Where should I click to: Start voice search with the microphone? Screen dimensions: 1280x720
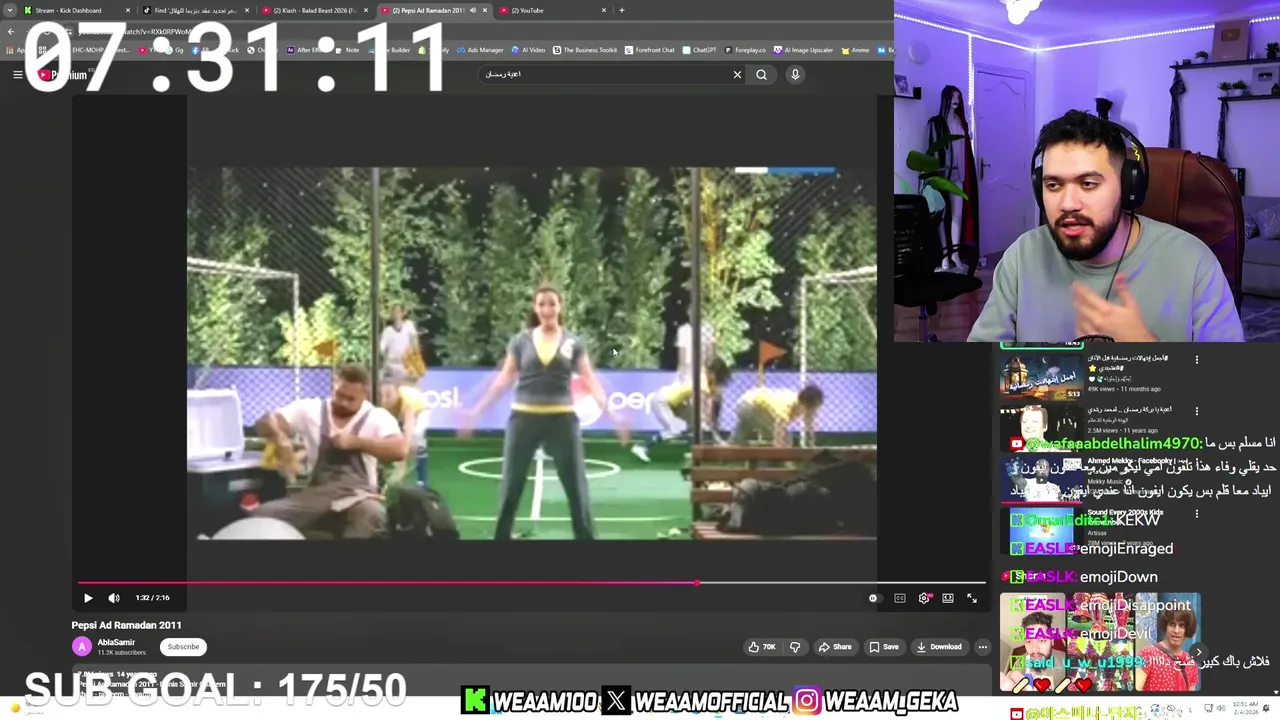(795, 74)
